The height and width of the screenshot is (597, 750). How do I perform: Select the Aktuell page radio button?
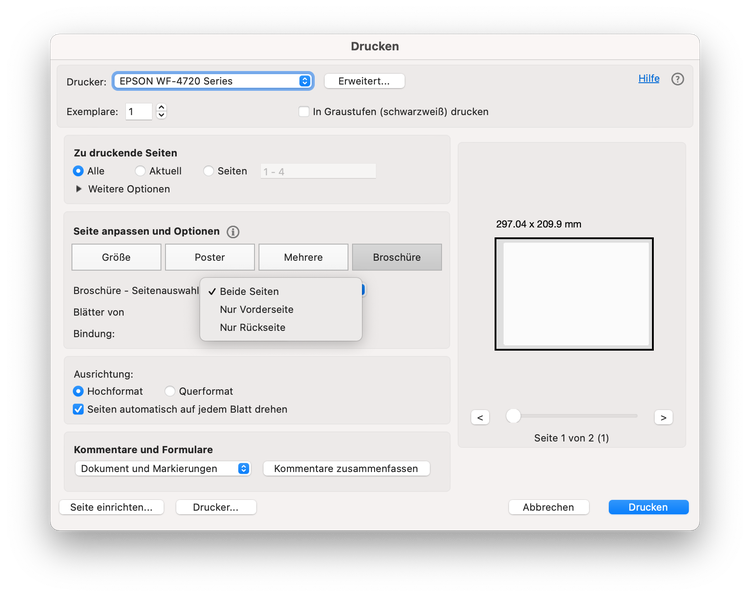(141, 171)
